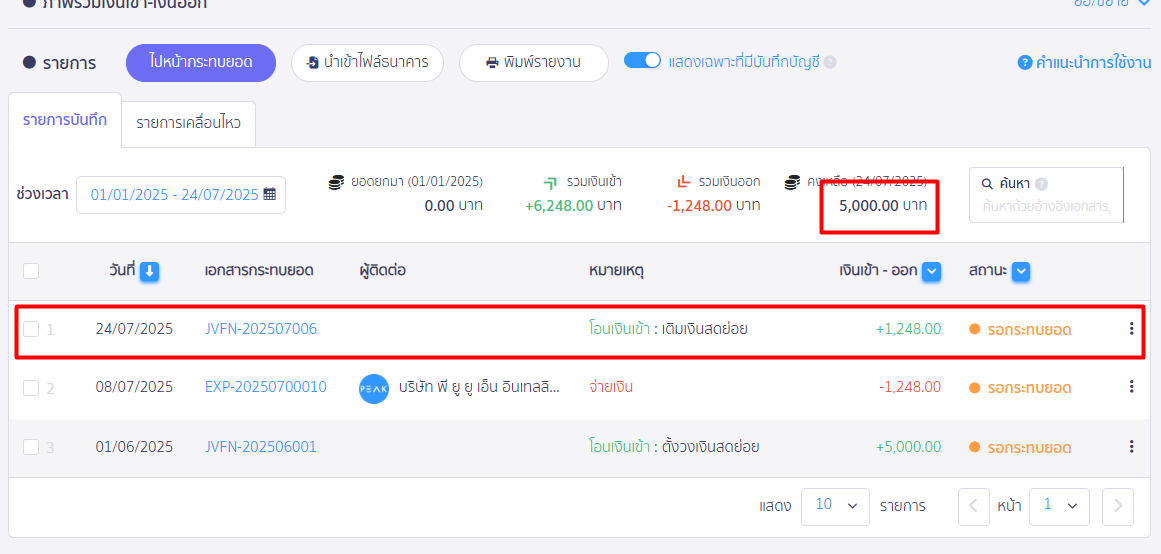Click contact name บริษัท พี ยู ยู เอ็น
The width and height of the screenshot is (1161, 554).
[479, 387]
